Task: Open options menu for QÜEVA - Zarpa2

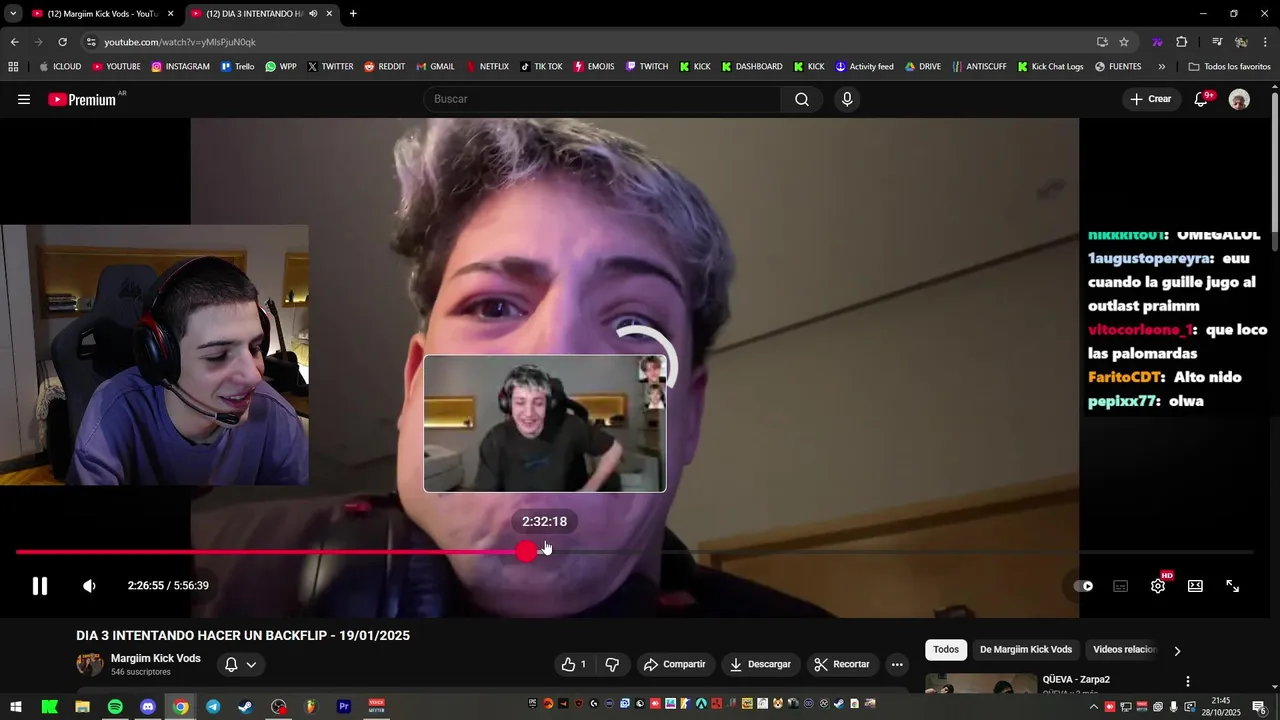Action: [1188, 681]
